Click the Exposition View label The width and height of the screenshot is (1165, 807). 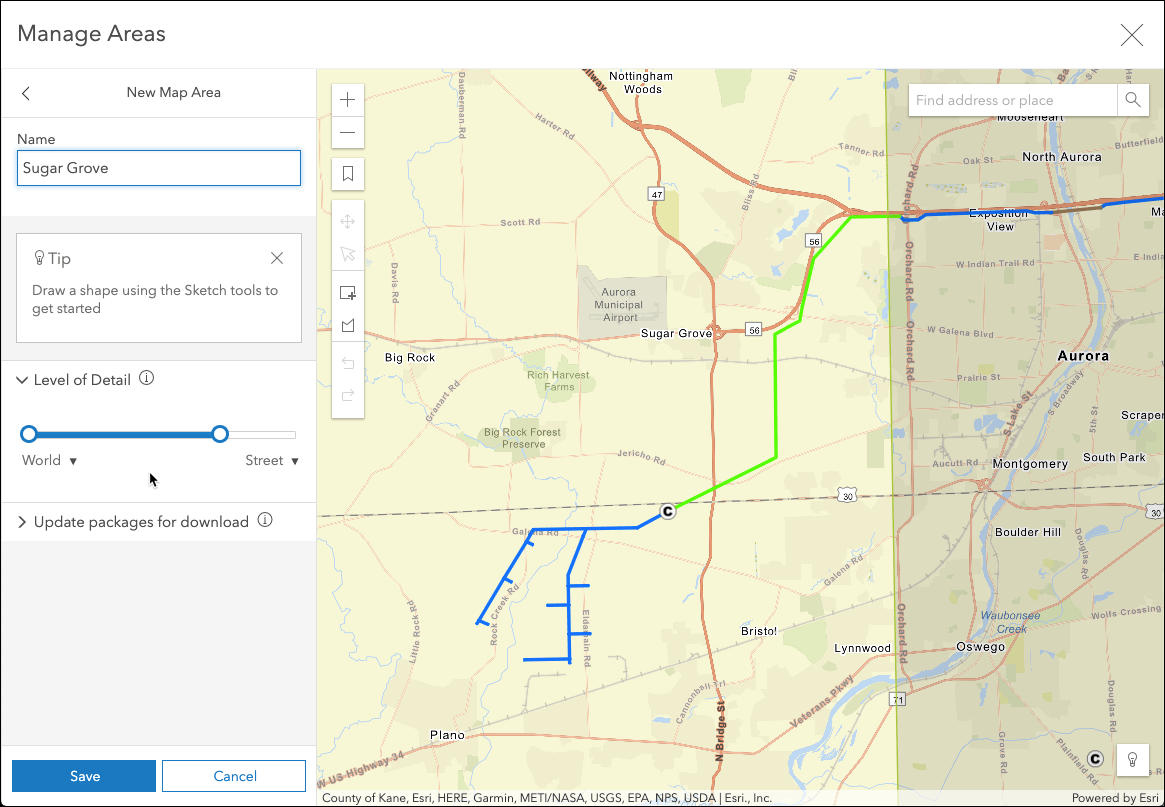point(999,220)
